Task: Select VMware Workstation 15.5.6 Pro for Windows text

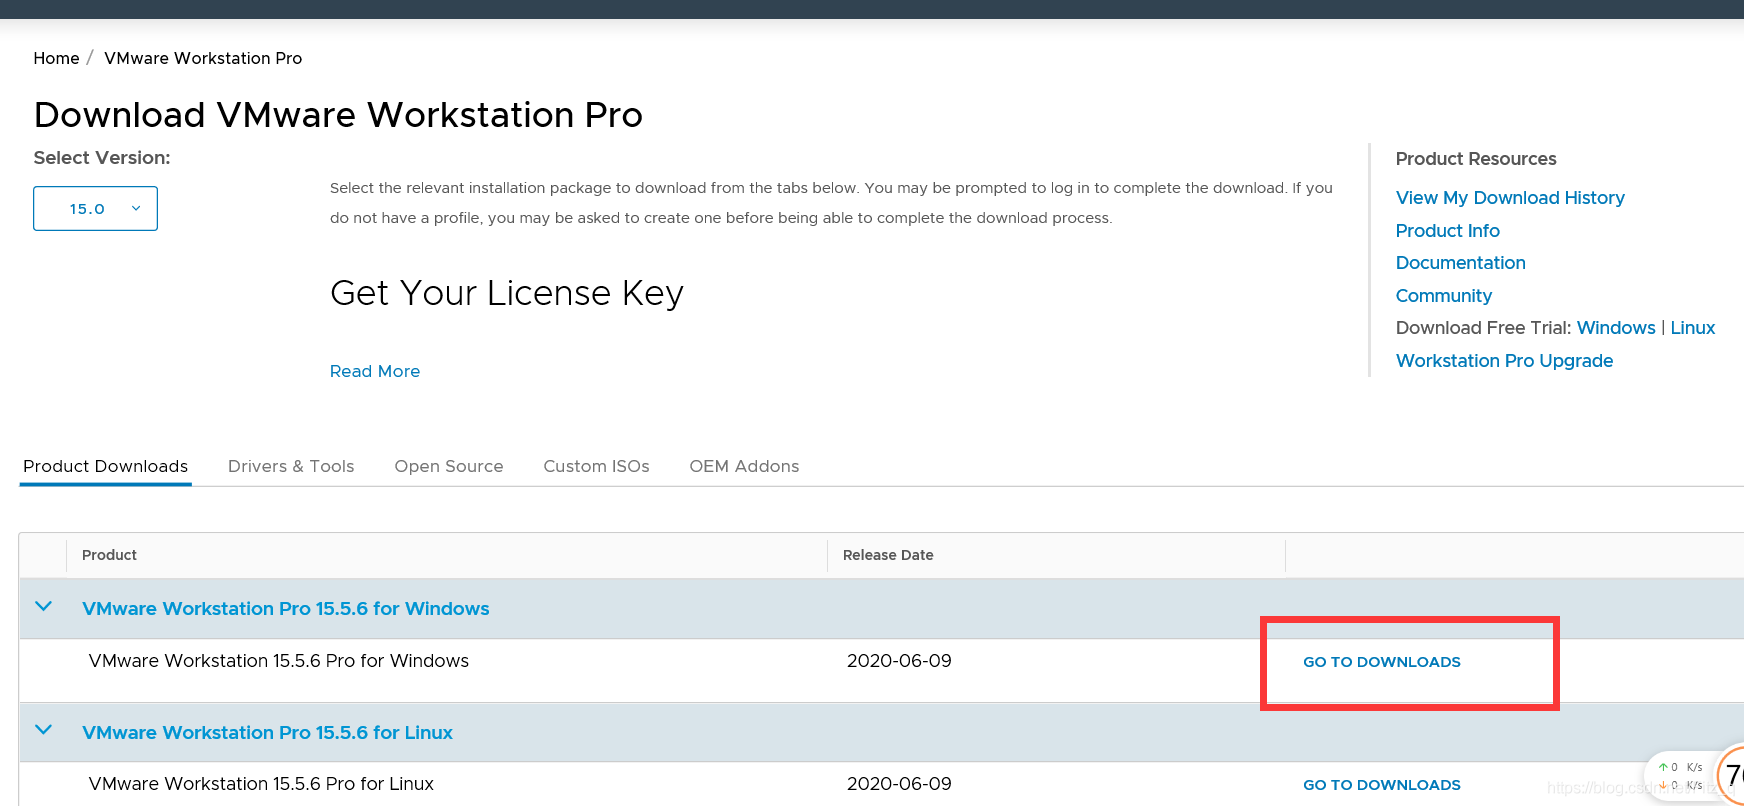Action: click(x=278, y=661)
